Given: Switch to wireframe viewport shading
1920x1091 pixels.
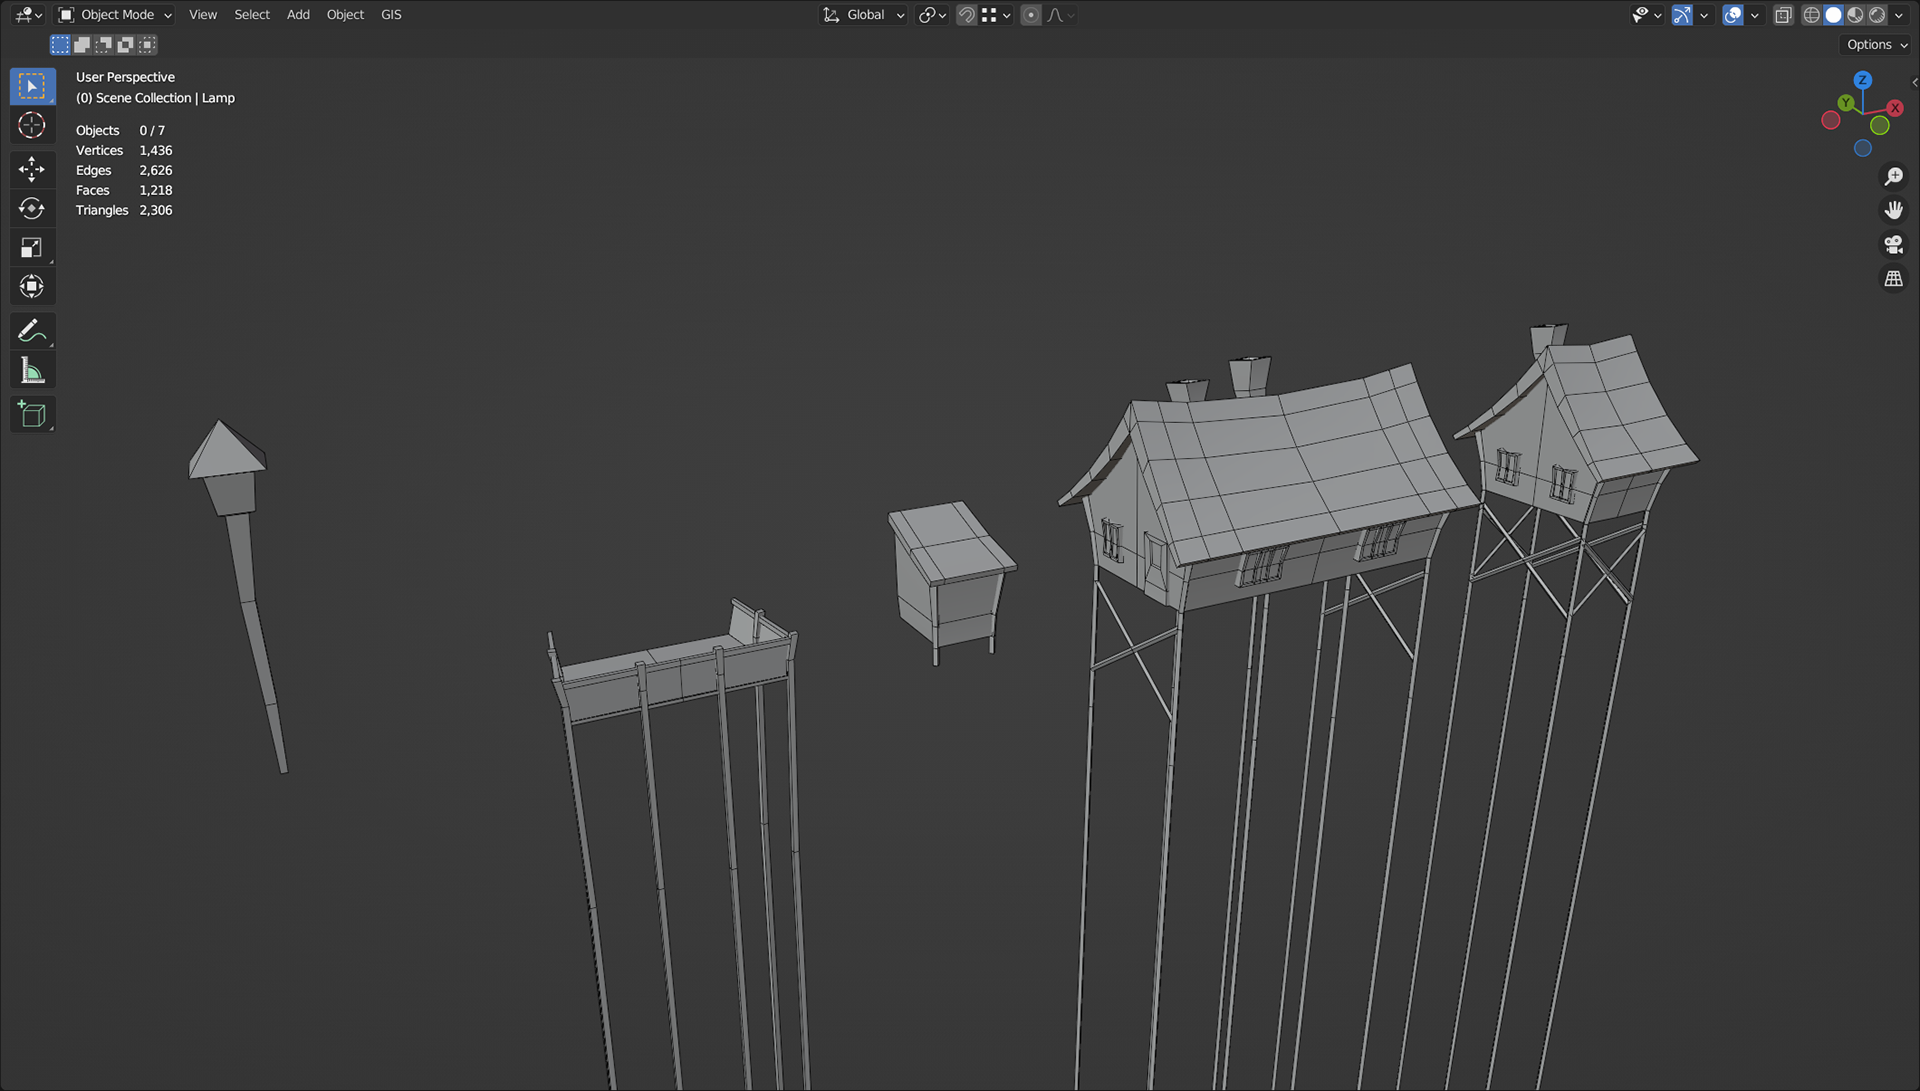Looking at the screenshot, I should click(x=1811, y=15).
